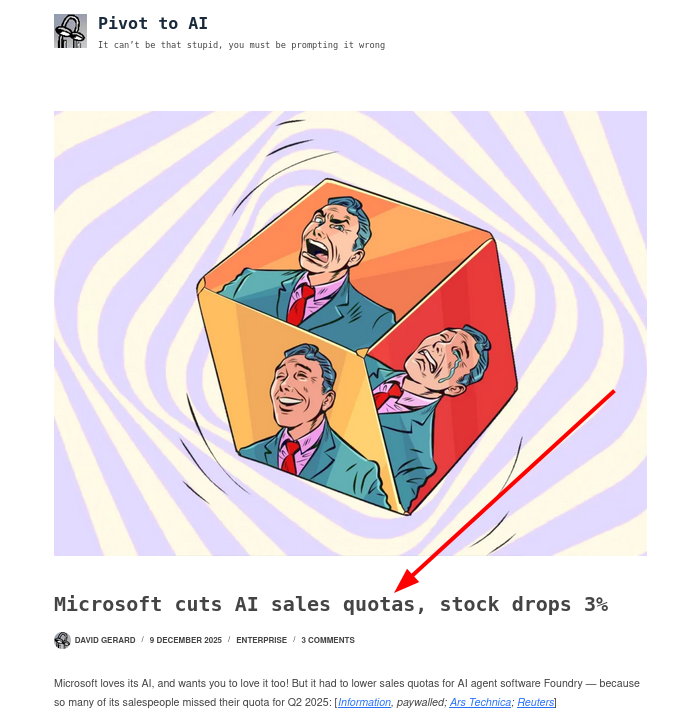Jump to the 3 Comments section
Viewport: 684px width, 714px height.
coord(328,640)
